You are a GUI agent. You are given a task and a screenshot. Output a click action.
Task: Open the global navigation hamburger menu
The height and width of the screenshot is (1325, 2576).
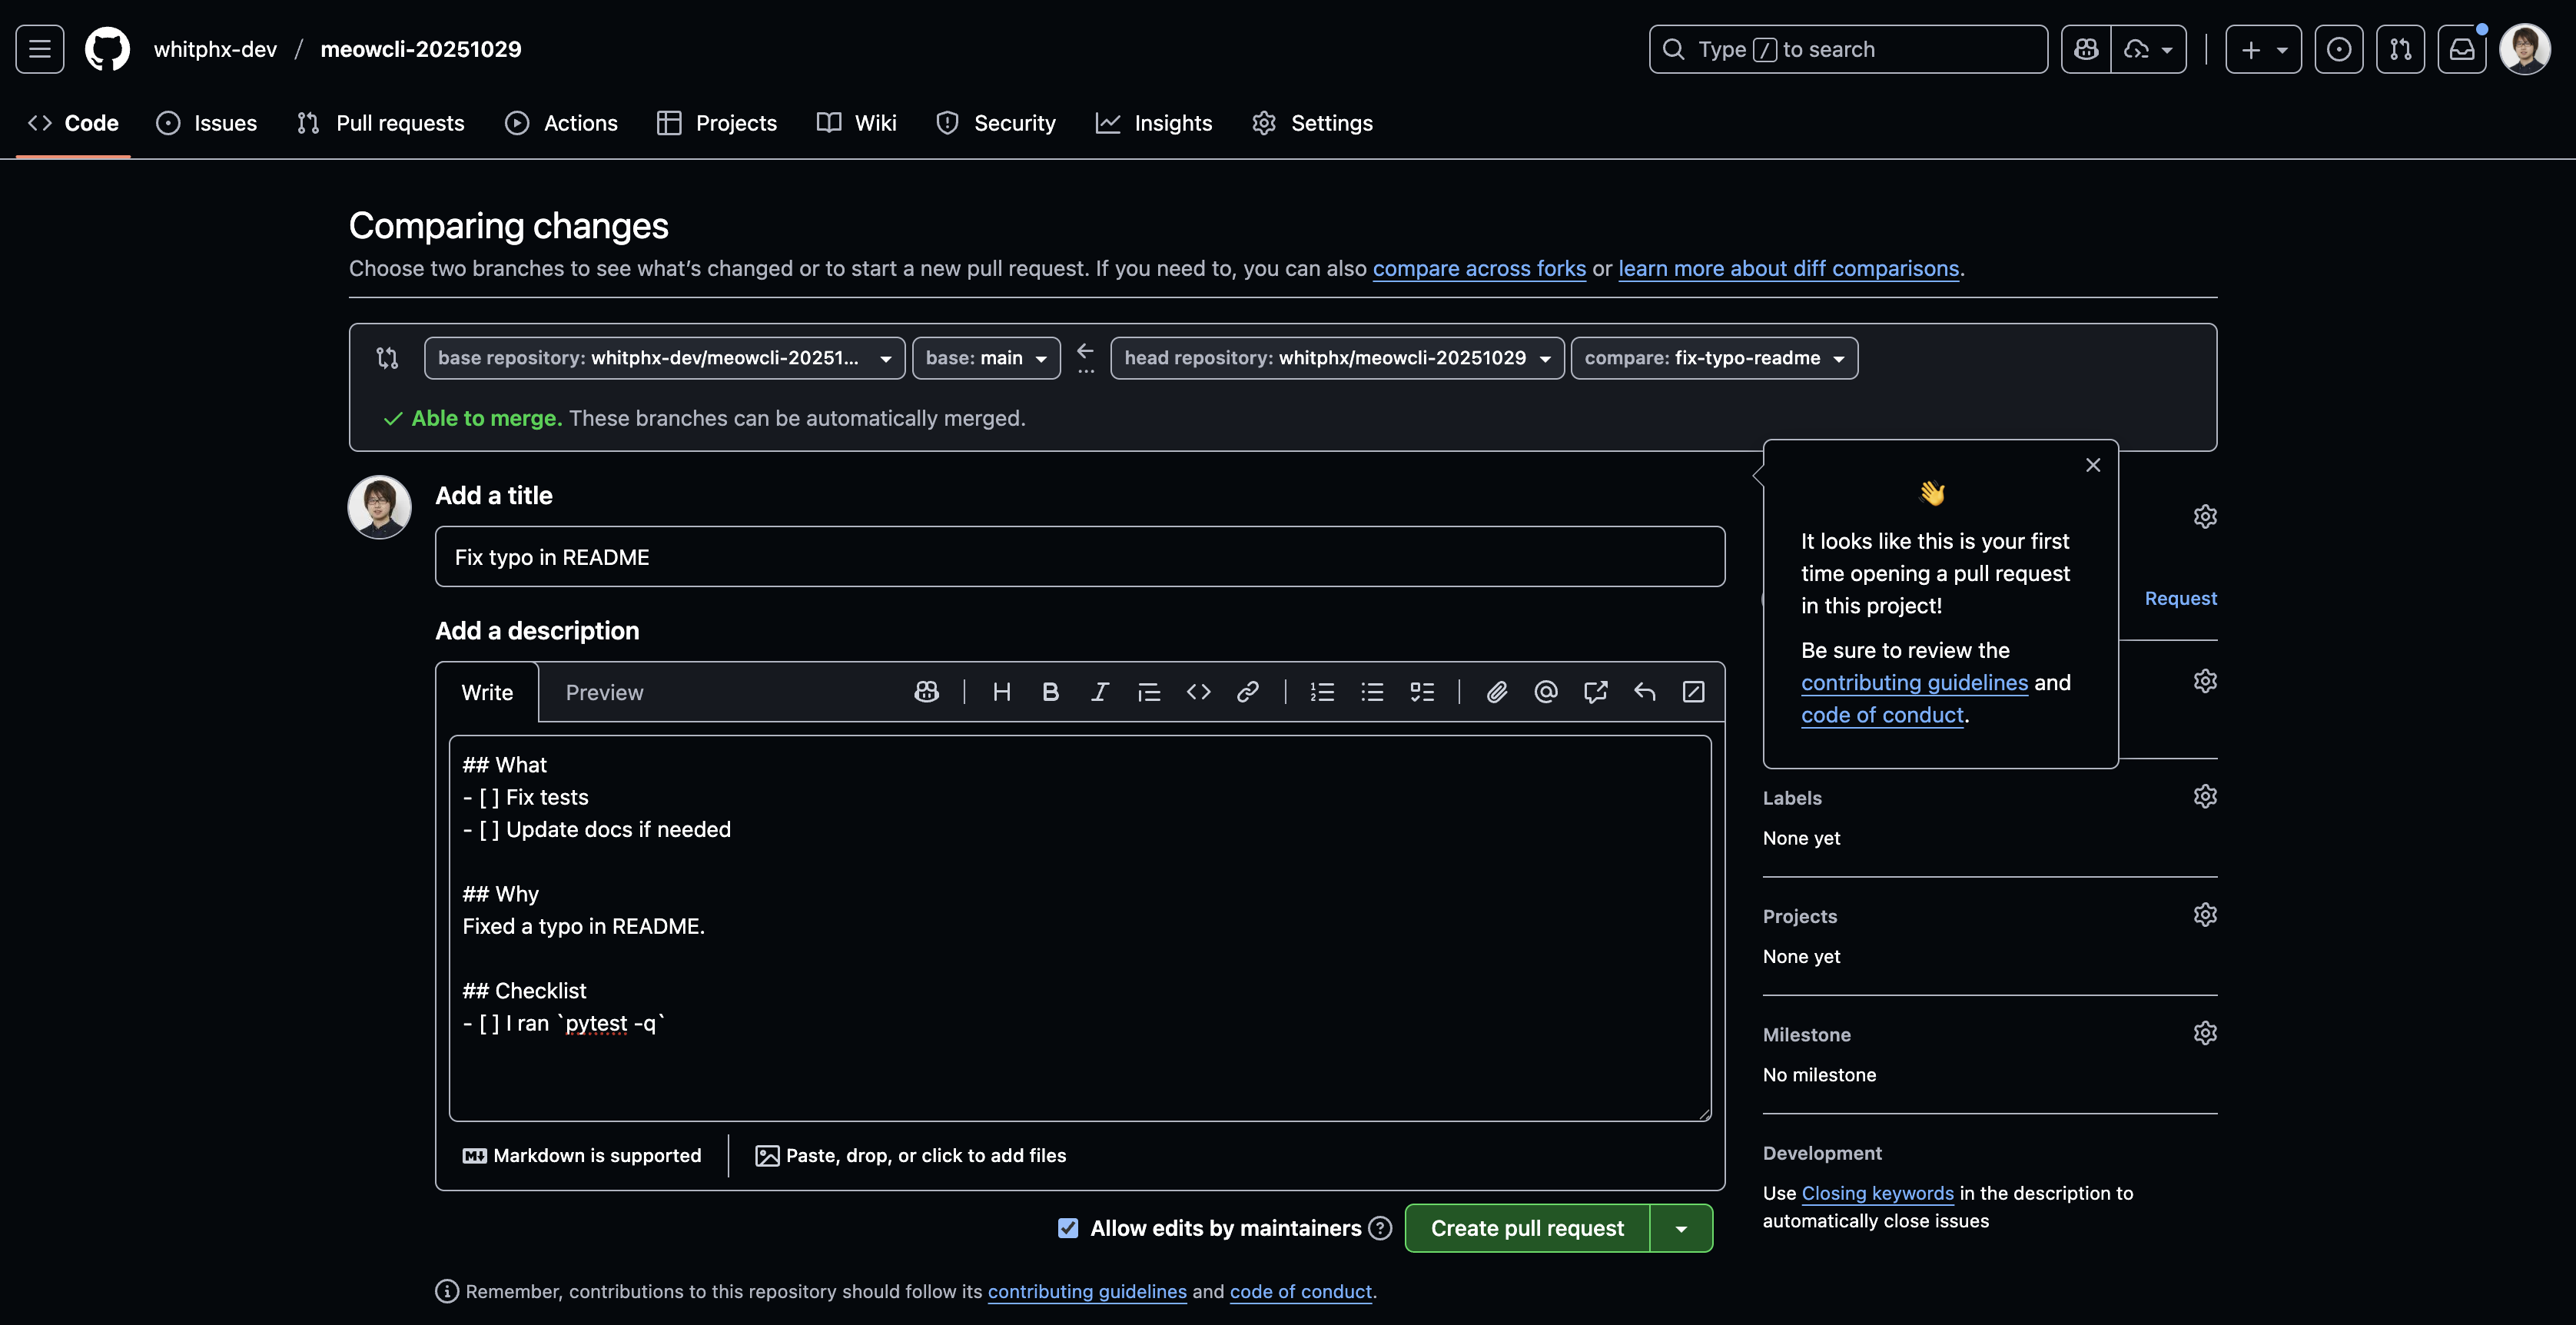[40, 49]
